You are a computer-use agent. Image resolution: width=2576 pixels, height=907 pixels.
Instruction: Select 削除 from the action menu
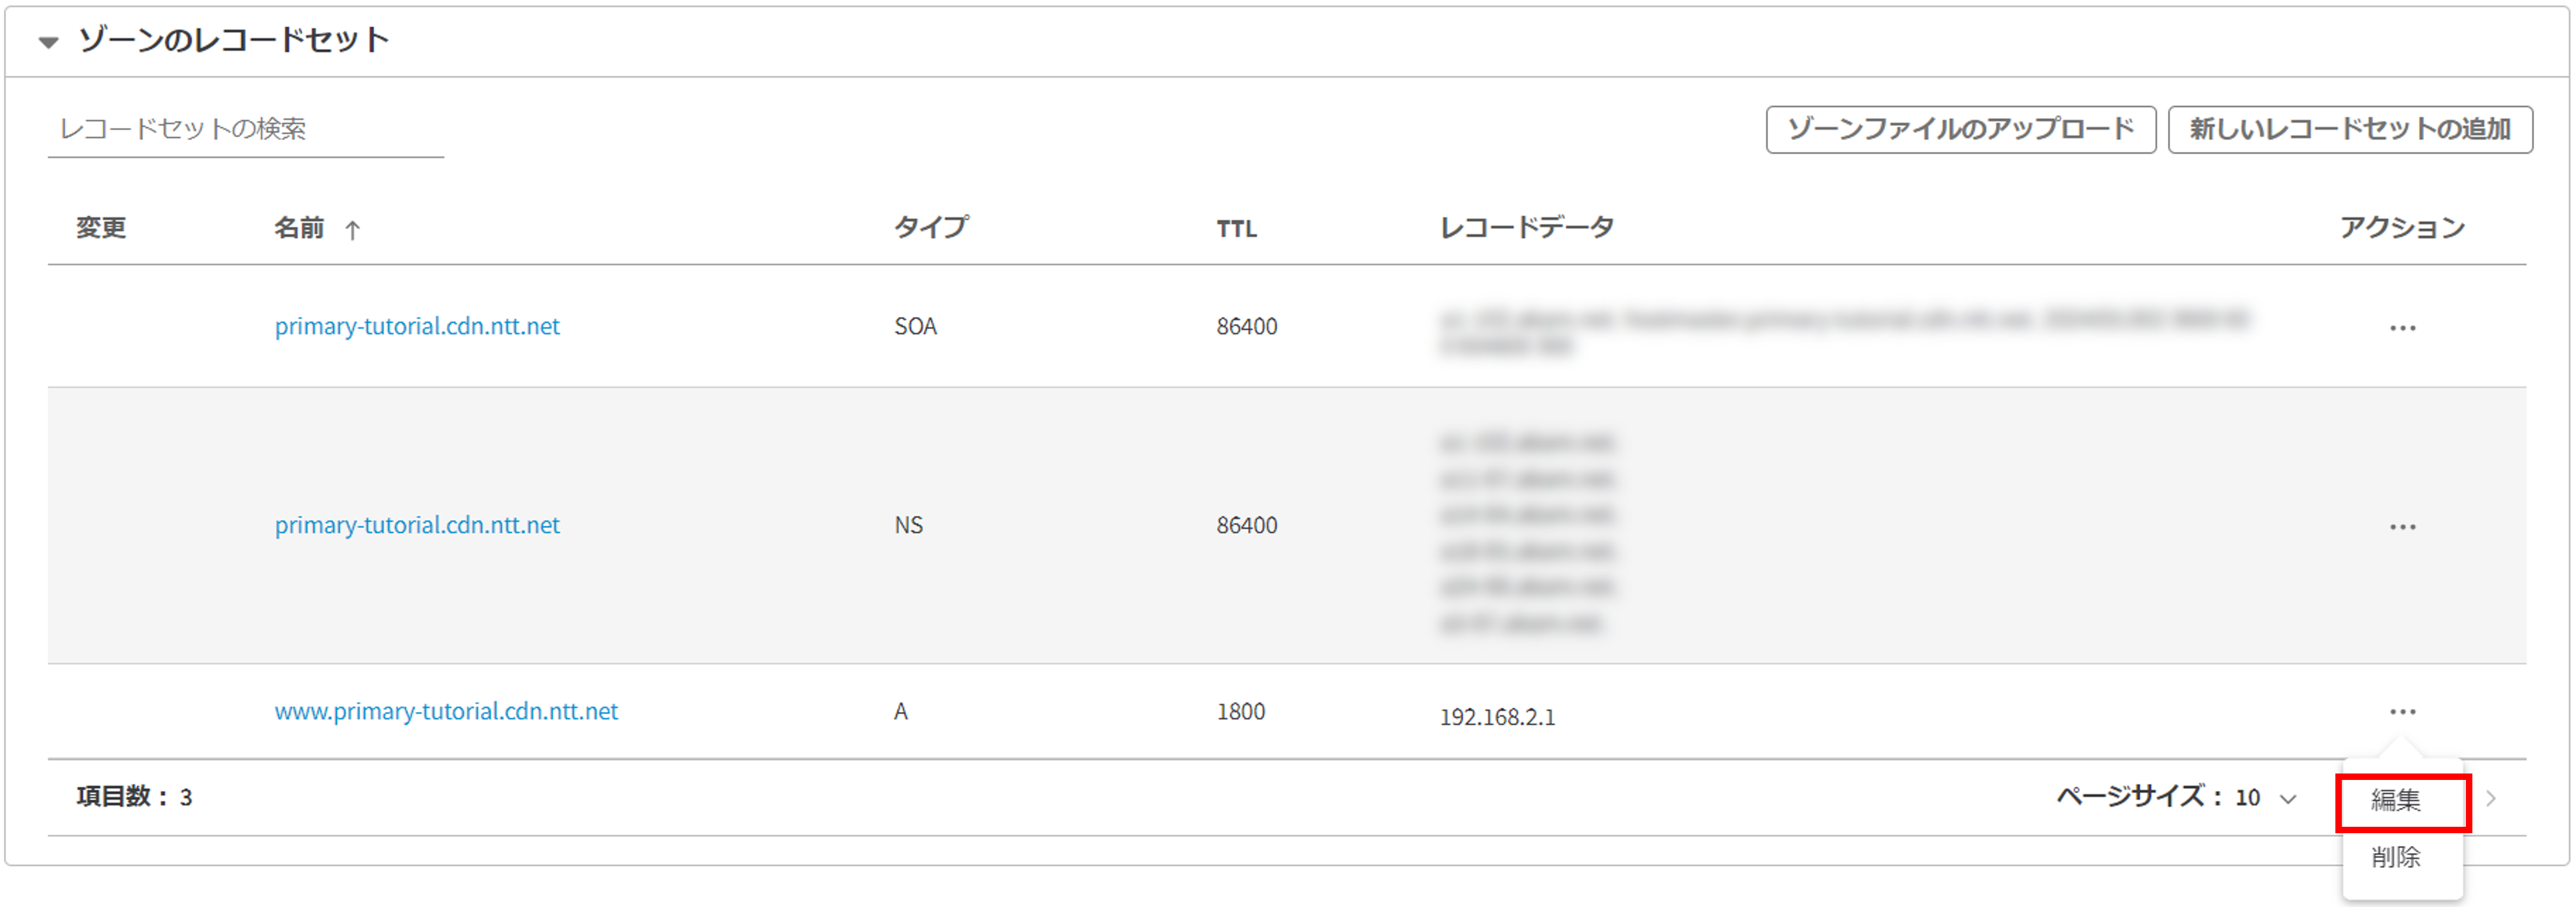[x=2395, y=857]
